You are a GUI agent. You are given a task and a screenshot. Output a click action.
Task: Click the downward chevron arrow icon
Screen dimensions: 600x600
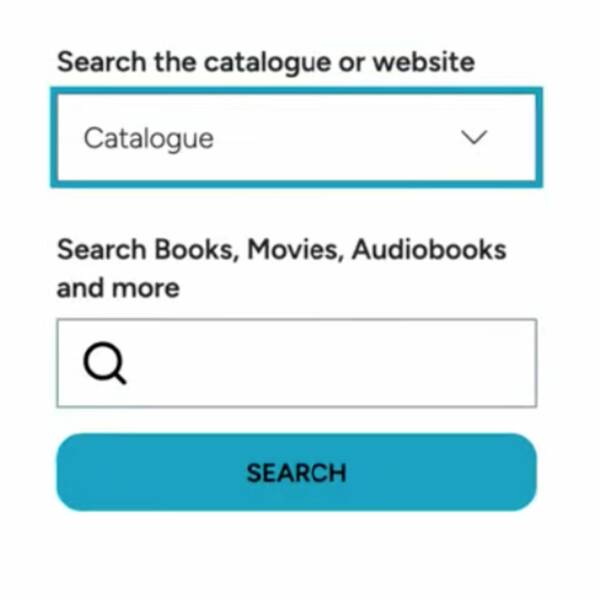click(474, 137)
